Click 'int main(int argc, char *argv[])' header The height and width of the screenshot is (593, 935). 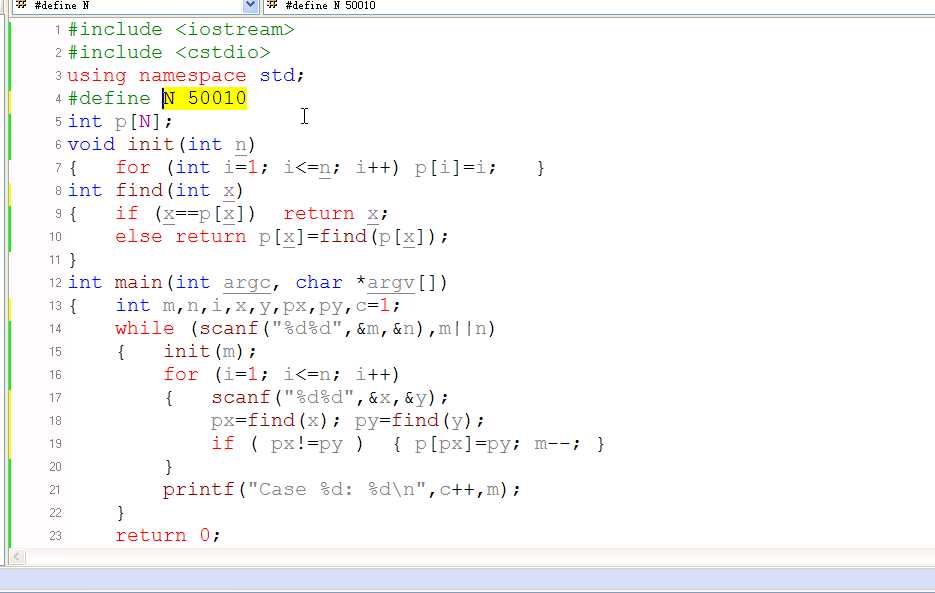[x=258, y=283]
